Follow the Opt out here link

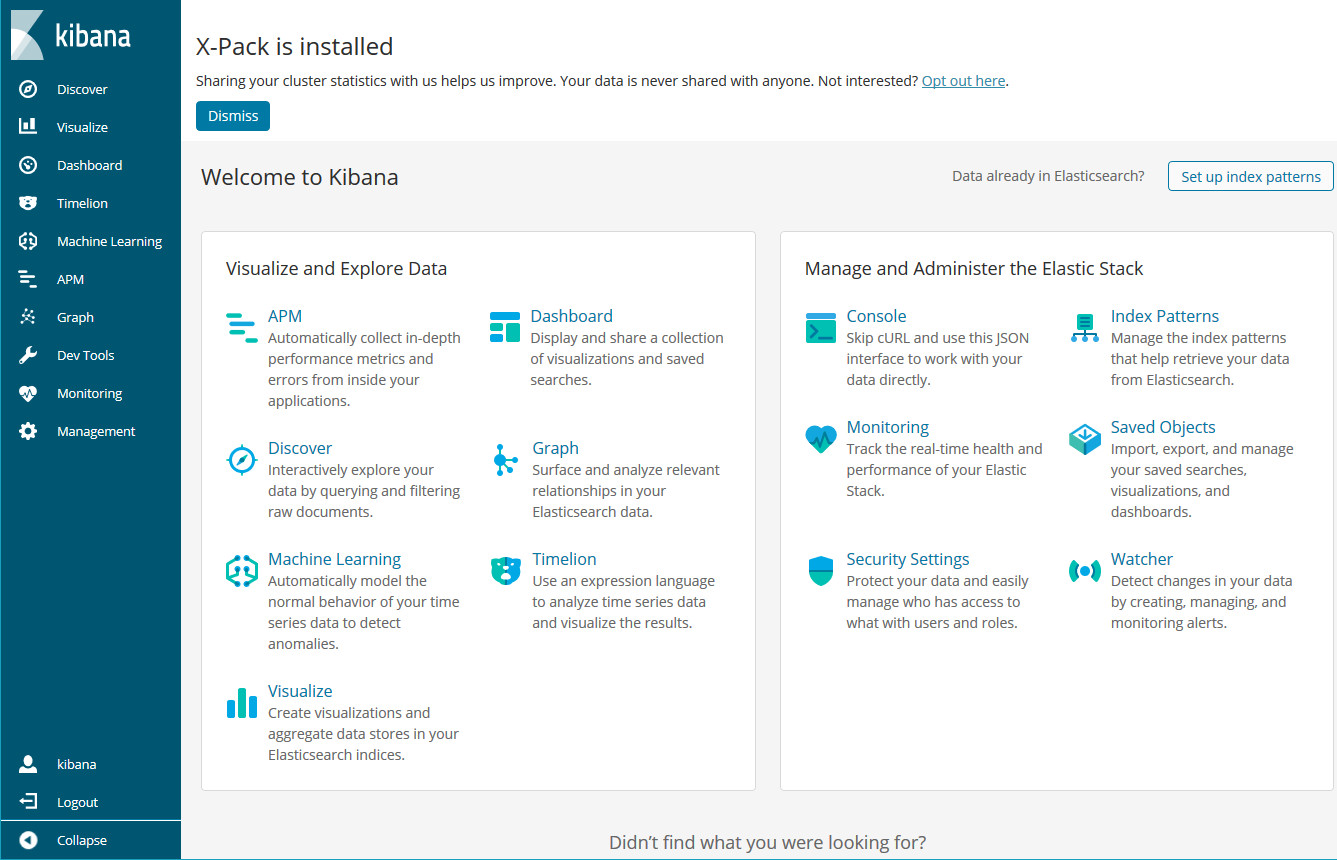pos(963,81)
